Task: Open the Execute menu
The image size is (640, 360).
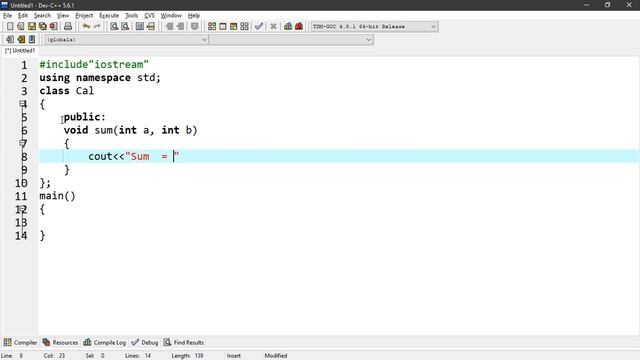Action: (109, 16)
